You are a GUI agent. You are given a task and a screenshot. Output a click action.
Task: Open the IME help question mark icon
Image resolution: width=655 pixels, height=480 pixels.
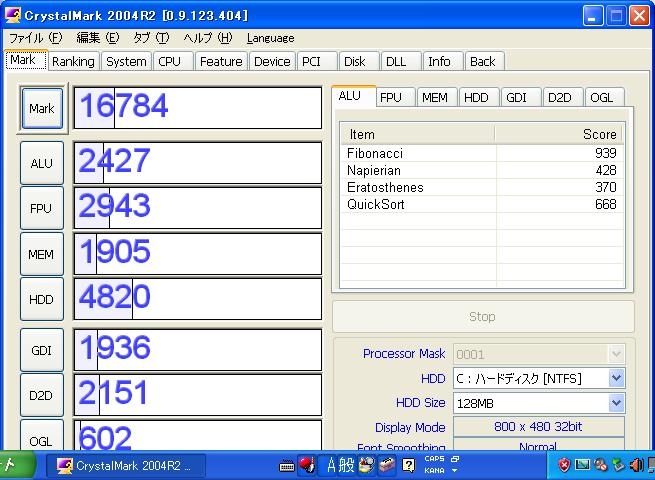pyautogui.click(x=408, y=465)
